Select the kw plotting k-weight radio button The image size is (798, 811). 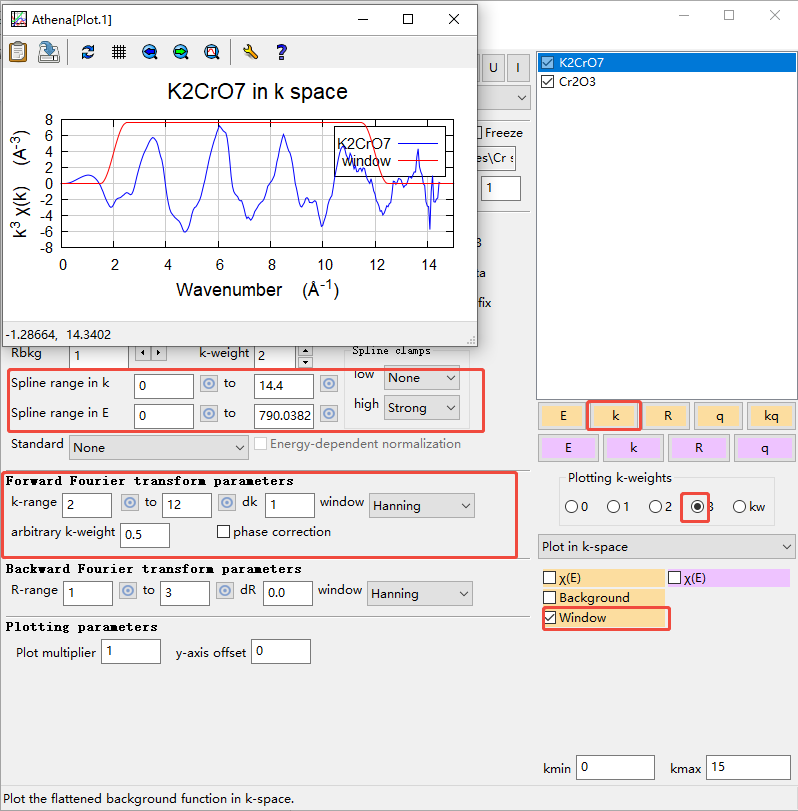coord(740,507)
